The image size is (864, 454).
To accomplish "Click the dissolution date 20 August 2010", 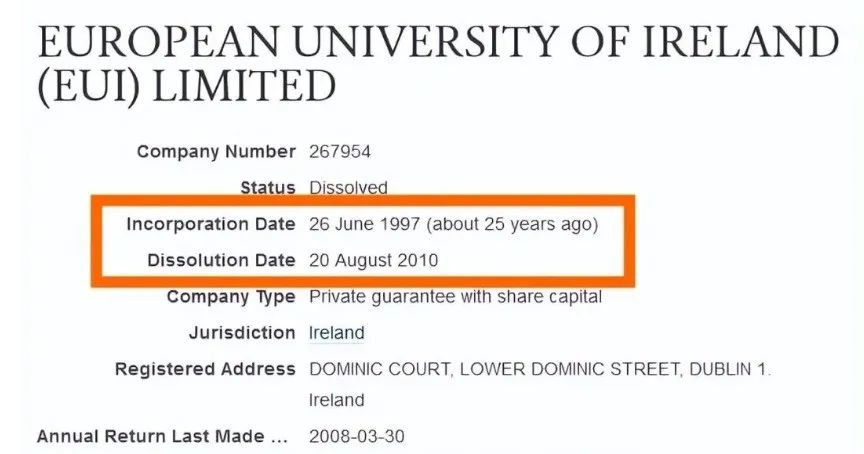I will (x=374, y=260).
